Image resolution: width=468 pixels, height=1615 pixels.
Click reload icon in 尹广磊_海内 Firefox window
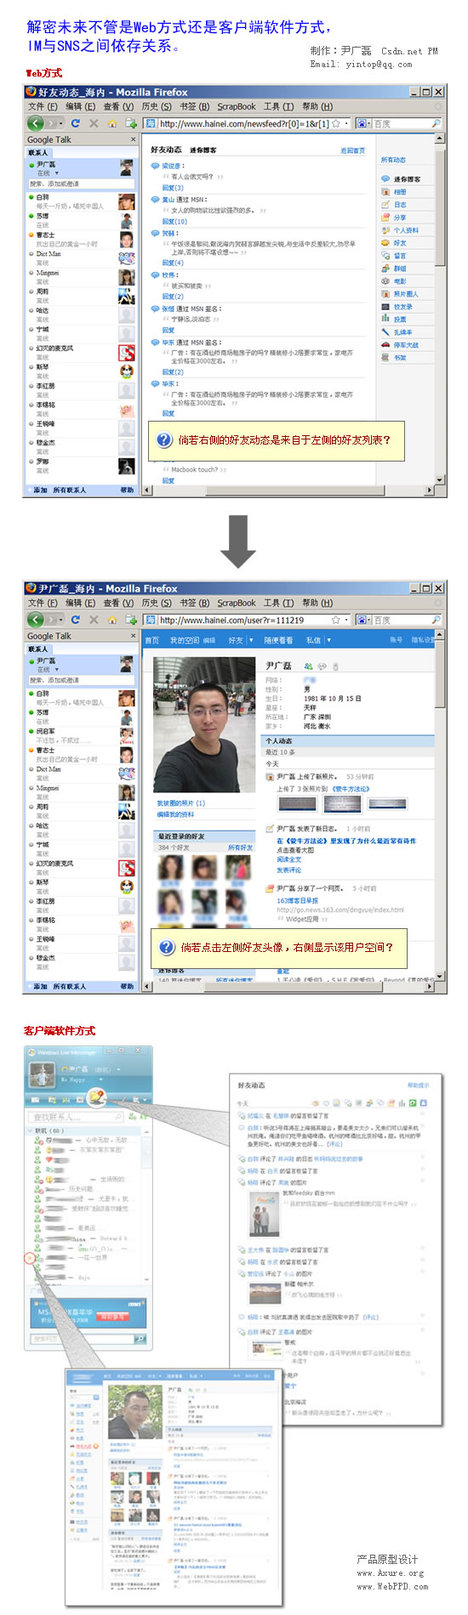click(75, 620)
